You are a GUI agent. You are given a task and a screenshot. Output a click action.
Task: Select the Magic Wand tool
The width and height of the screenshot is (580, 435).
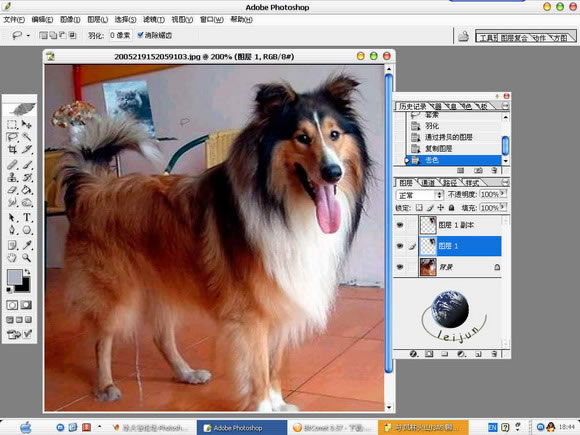point(26,137)
